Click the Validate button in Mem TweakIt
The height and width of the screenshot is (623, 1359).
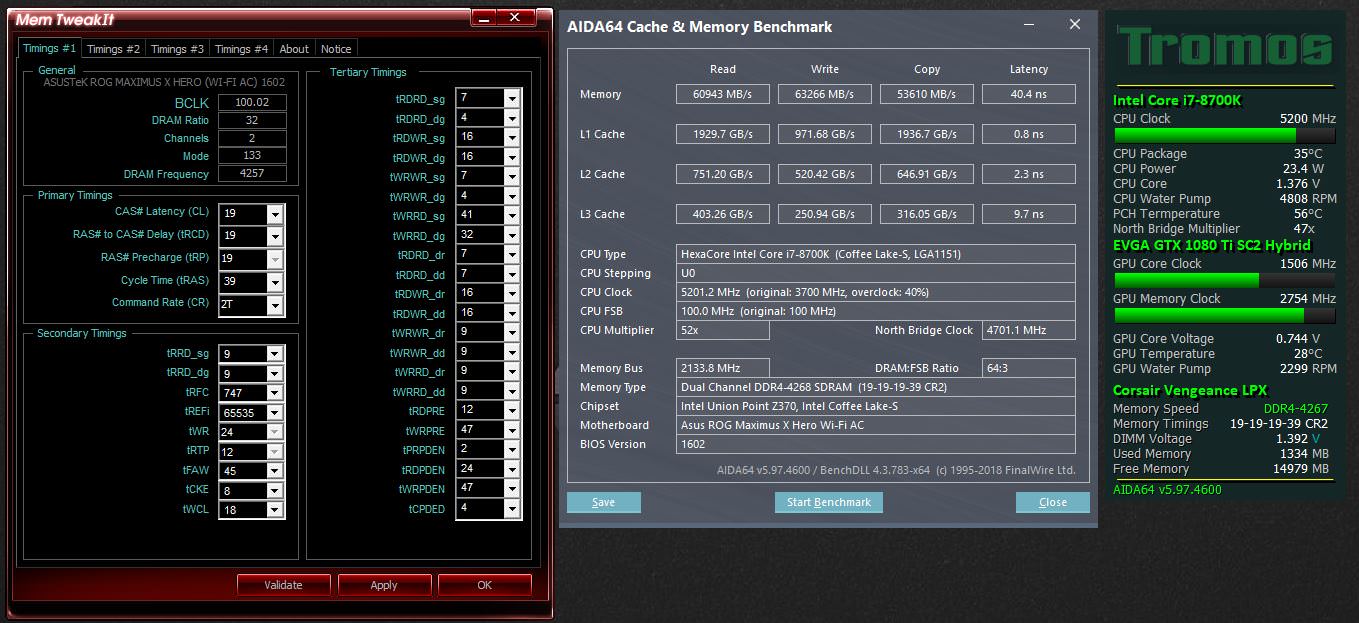coord(283,585)
